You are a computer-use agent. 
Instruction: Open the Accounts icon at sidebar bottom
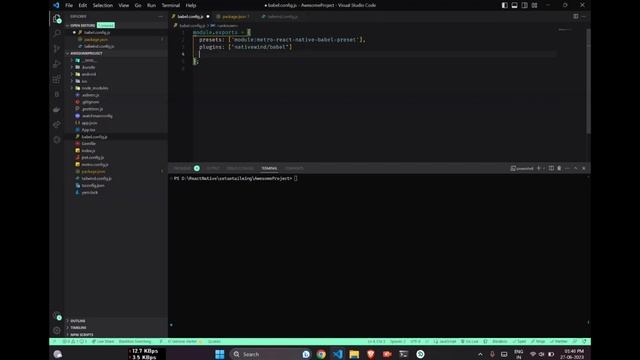(x=57, y=316)
